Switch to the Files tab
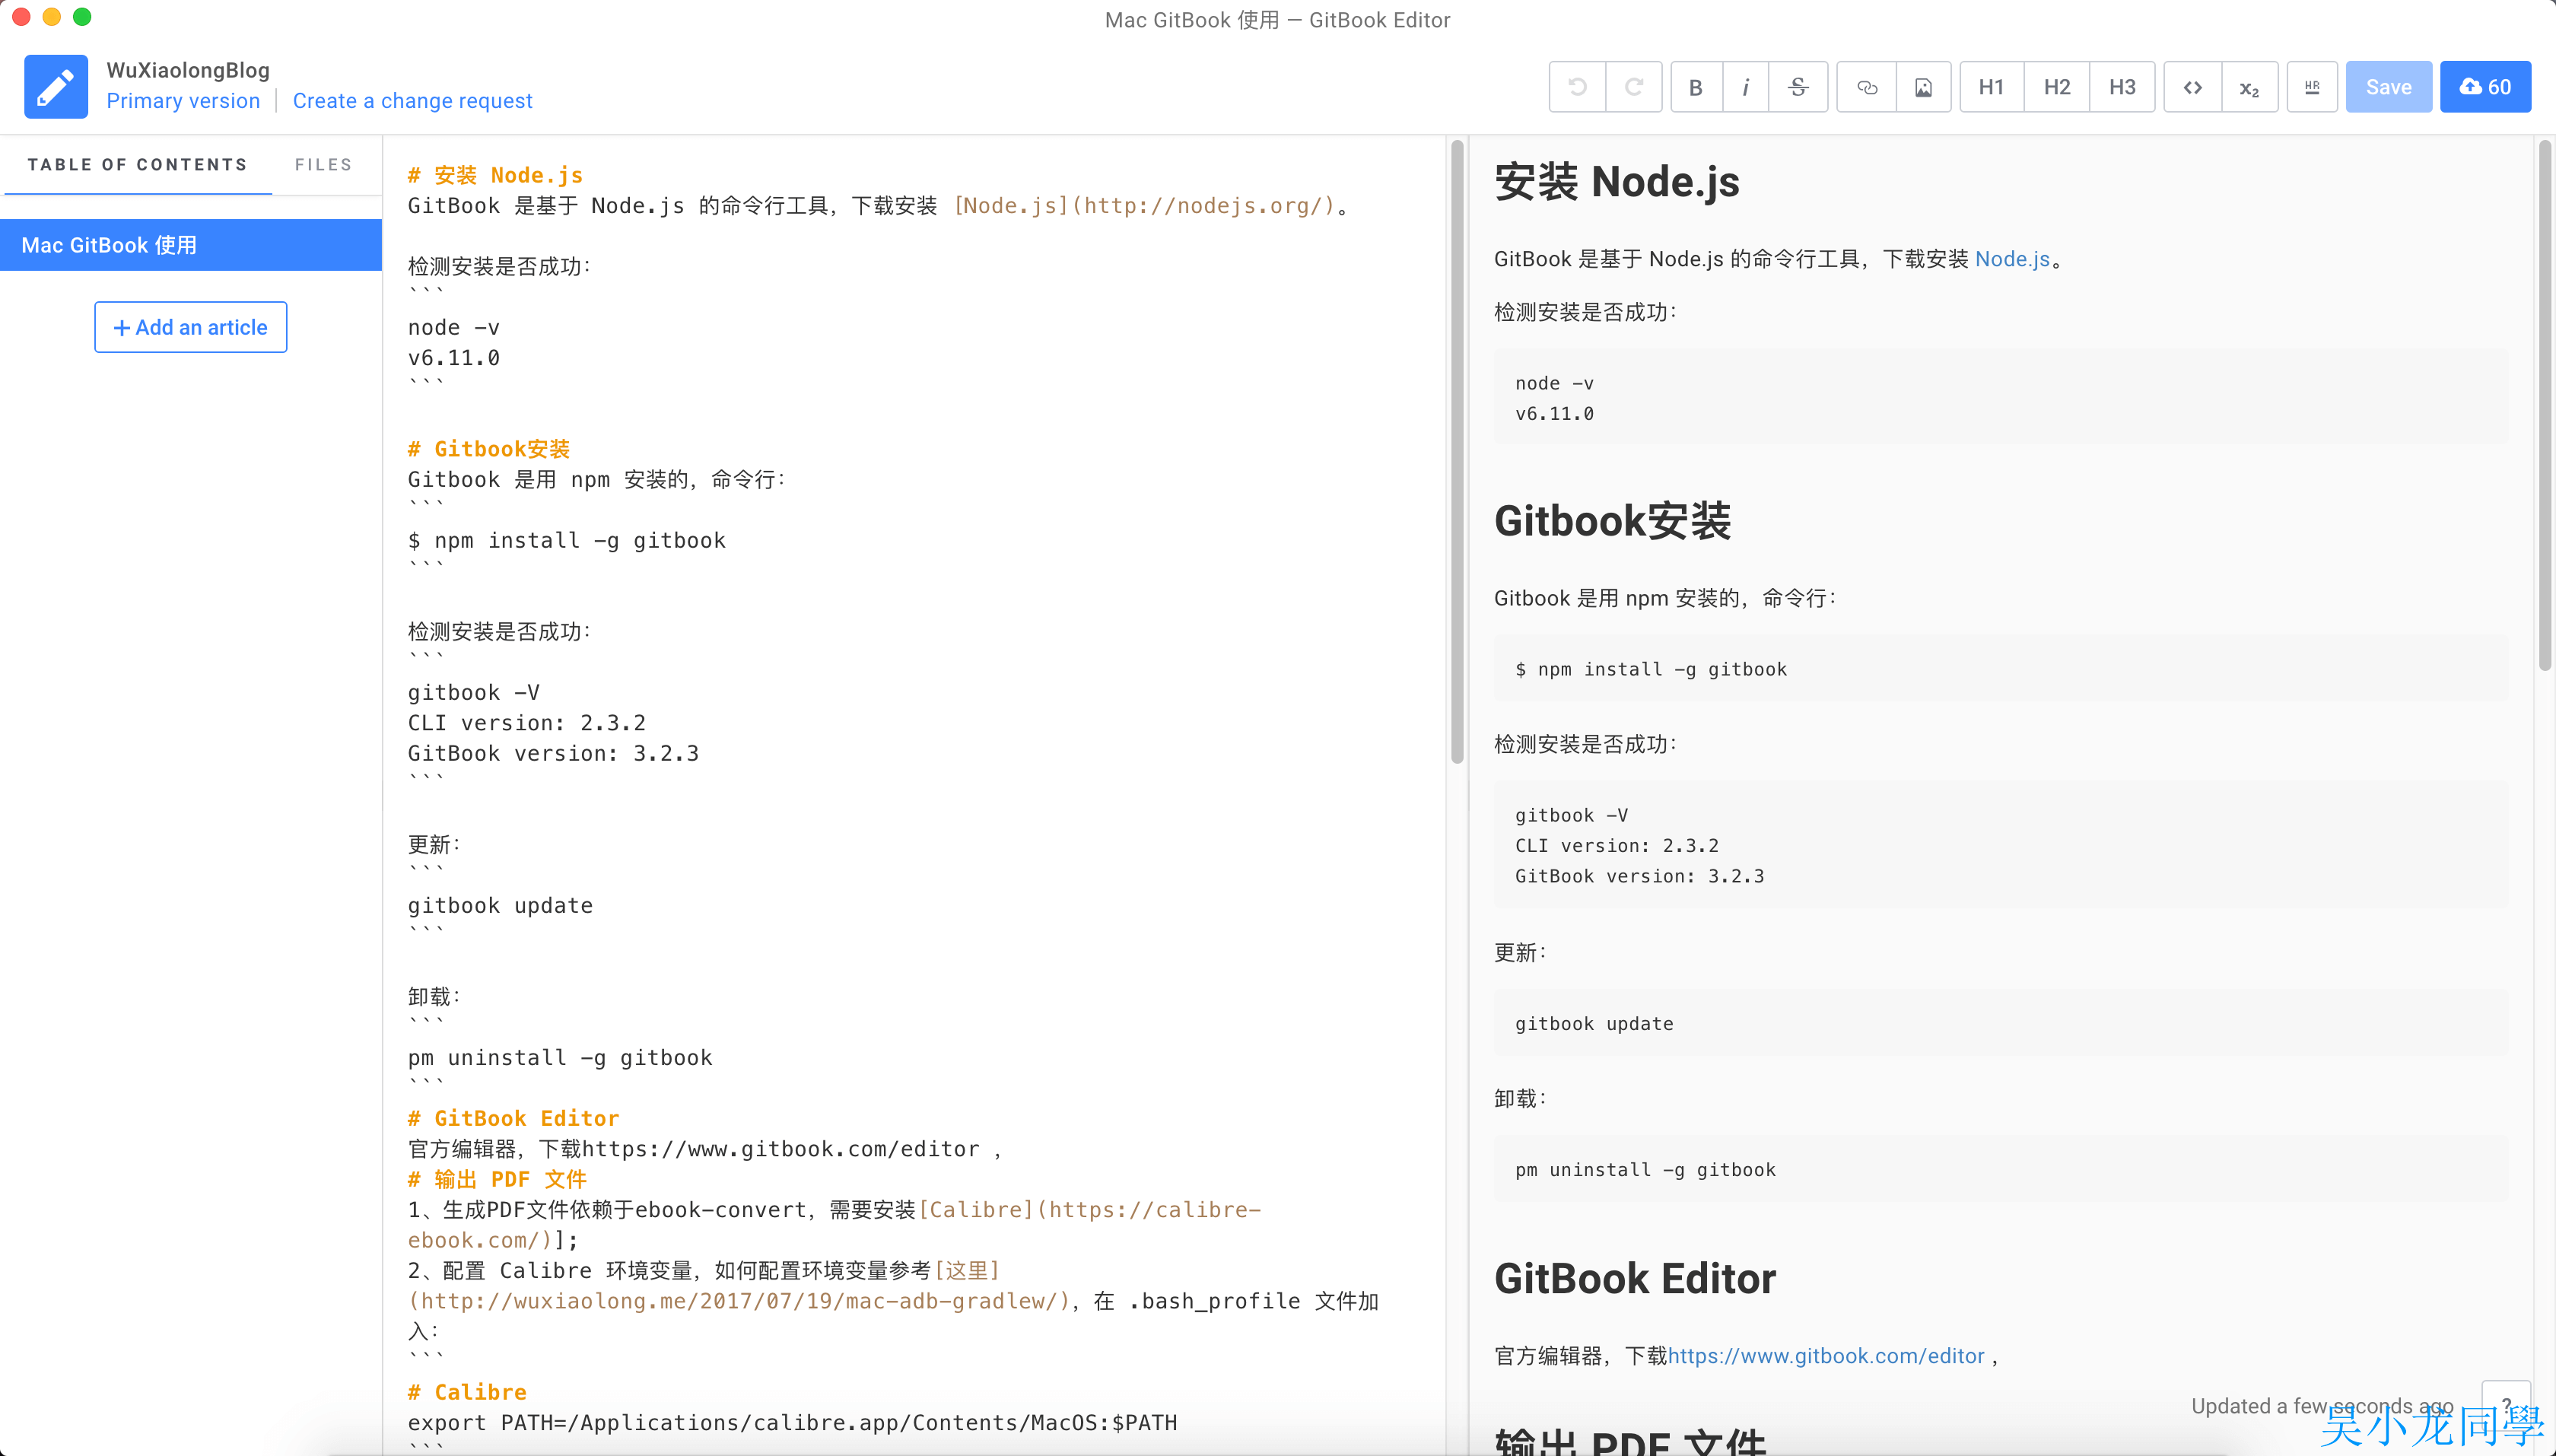Image resolution: width=2556 pixels, height=1456 pixels. click(323, 164)
